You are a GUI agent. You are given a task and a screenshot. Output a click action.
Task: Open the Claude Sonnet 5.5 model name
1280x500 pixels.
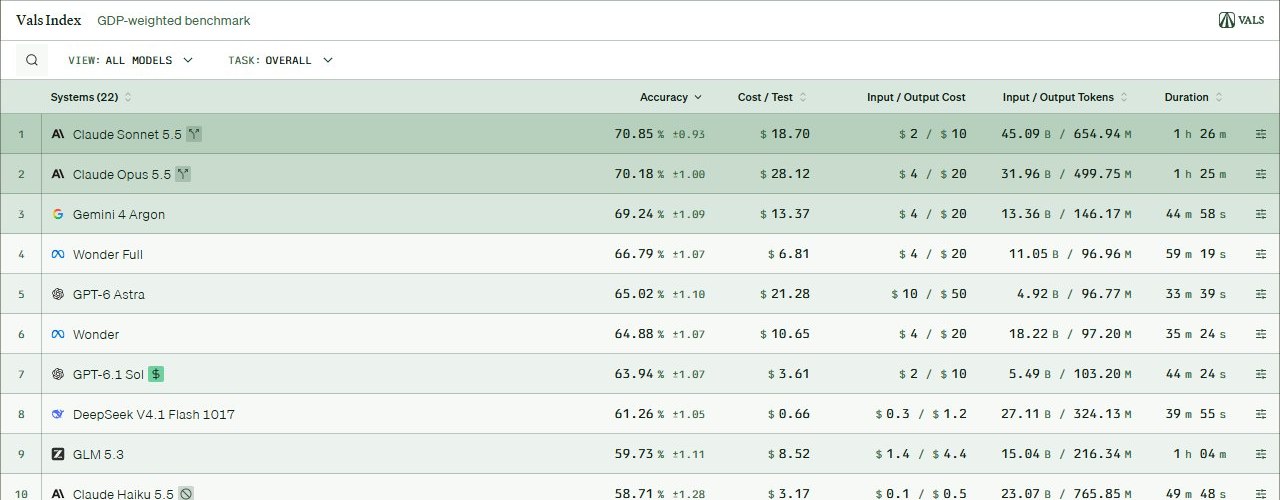tap(127, 134)
